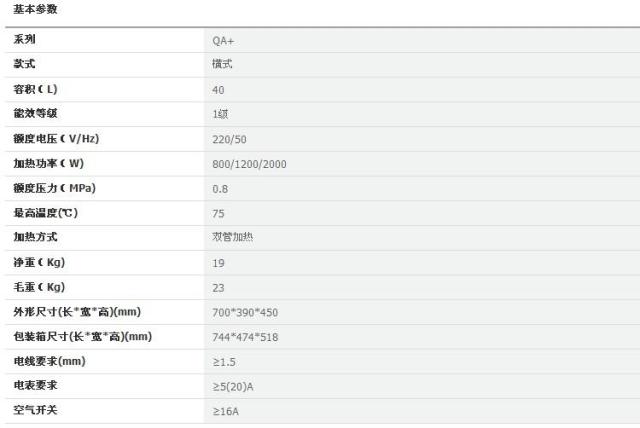Select the 空气开关 row label

[35, 410]
